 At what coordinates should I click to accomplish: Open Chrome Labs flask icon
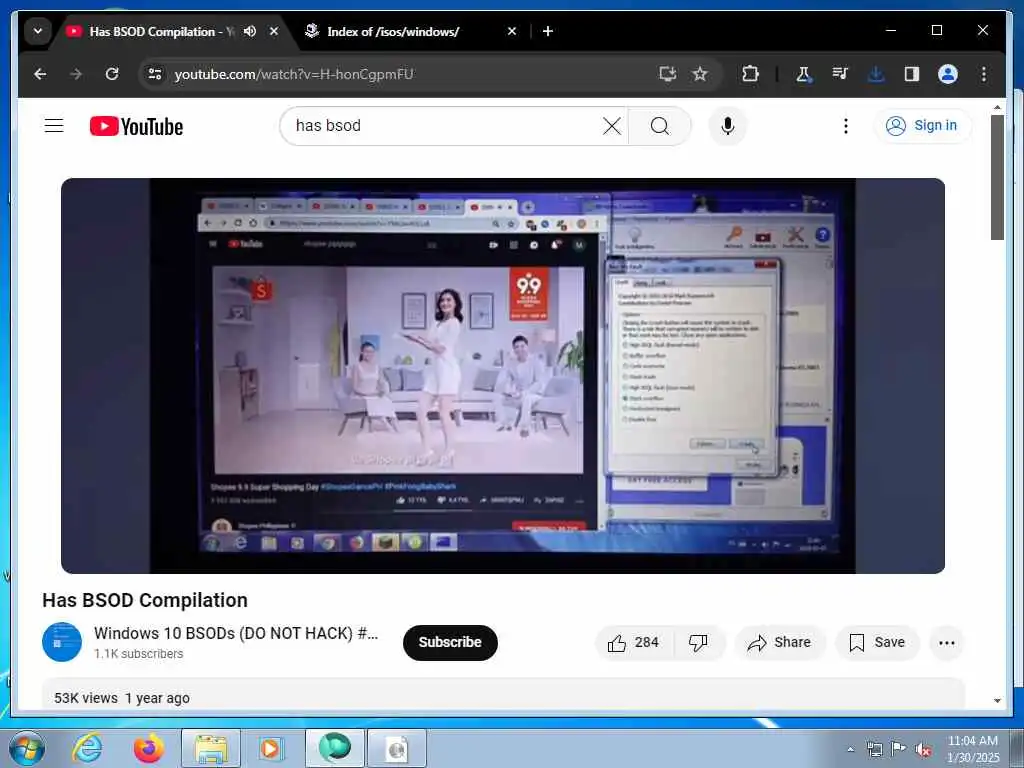(x=803, y=74)
